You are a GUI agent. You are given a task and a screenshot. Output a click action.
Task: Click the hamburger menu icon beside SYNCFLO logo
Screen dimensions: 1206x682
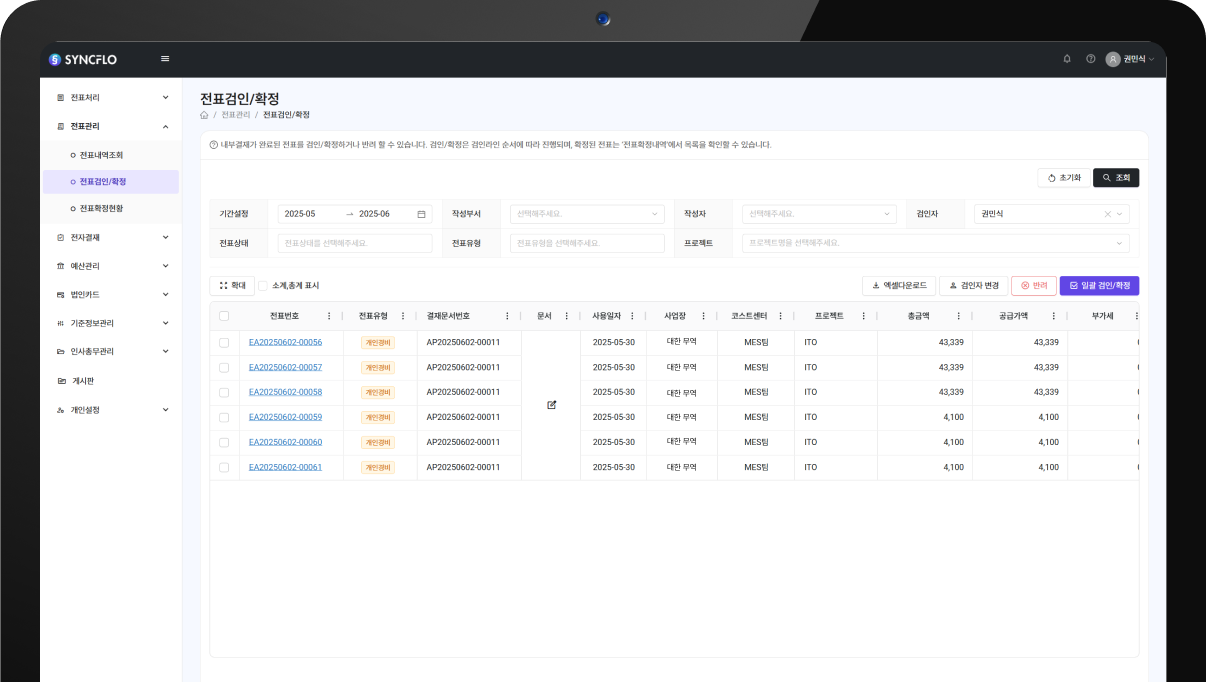[x=165, y=59]
